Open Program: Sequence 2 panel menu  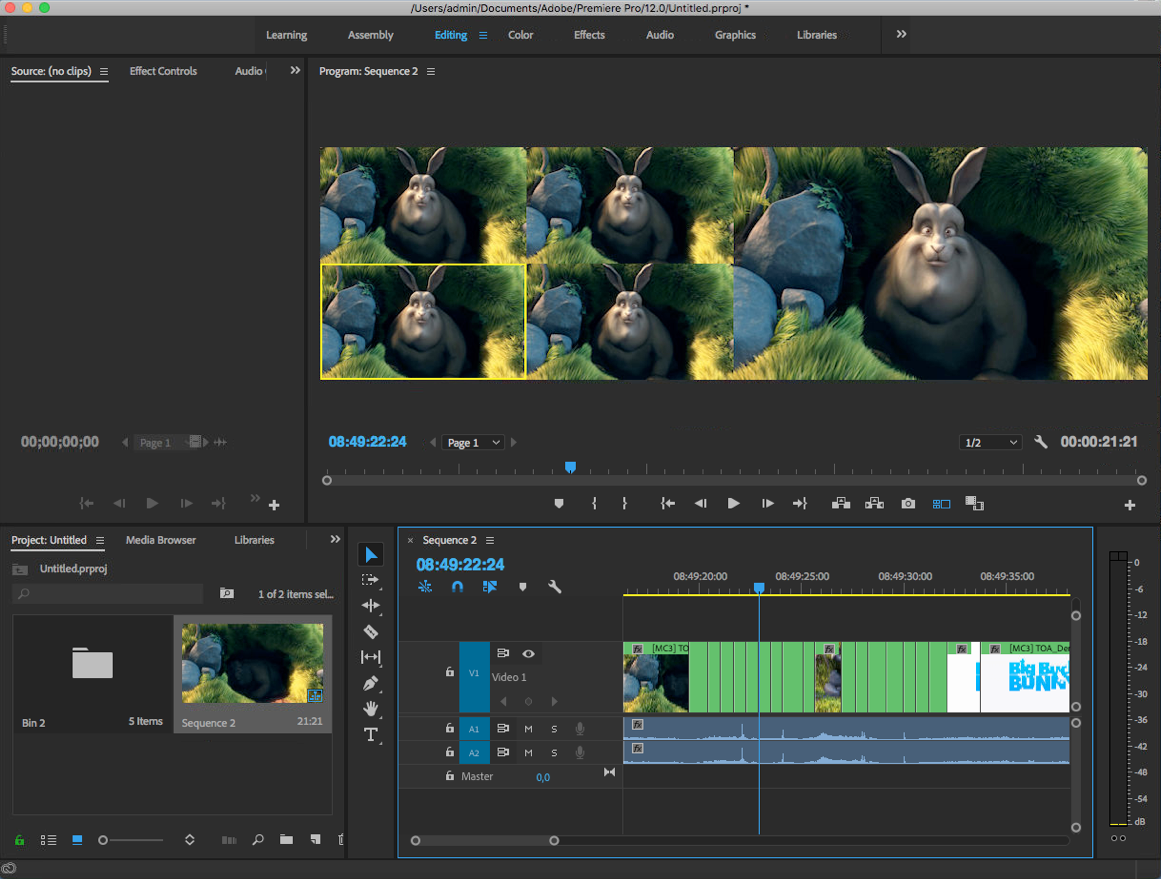coord(431,71)
